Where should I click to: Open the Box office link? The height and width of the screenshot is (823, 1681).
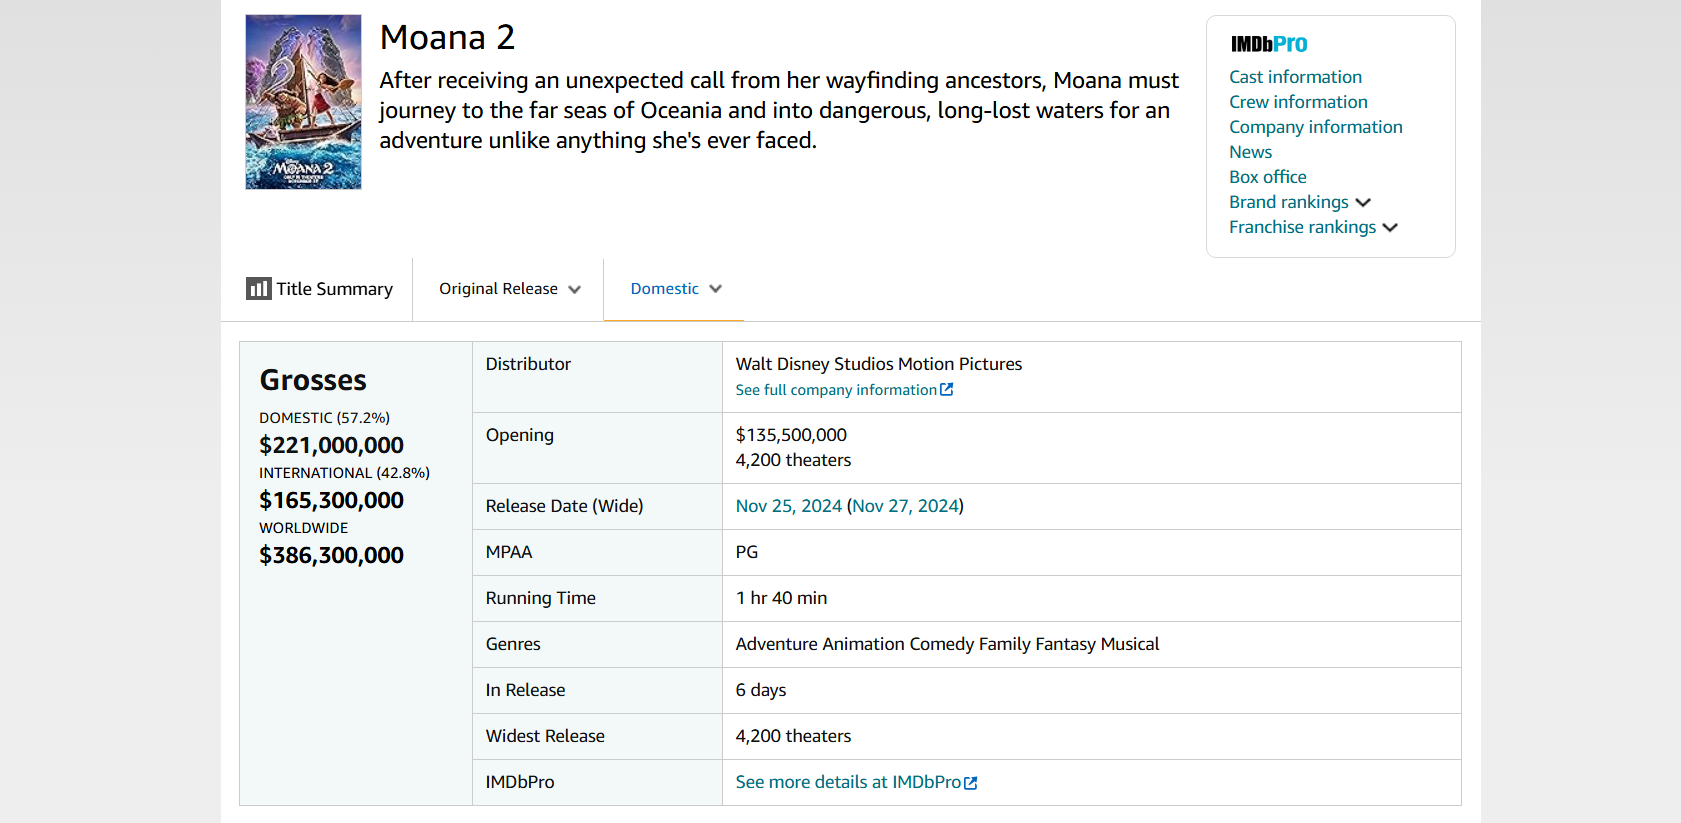point(1267,177)
